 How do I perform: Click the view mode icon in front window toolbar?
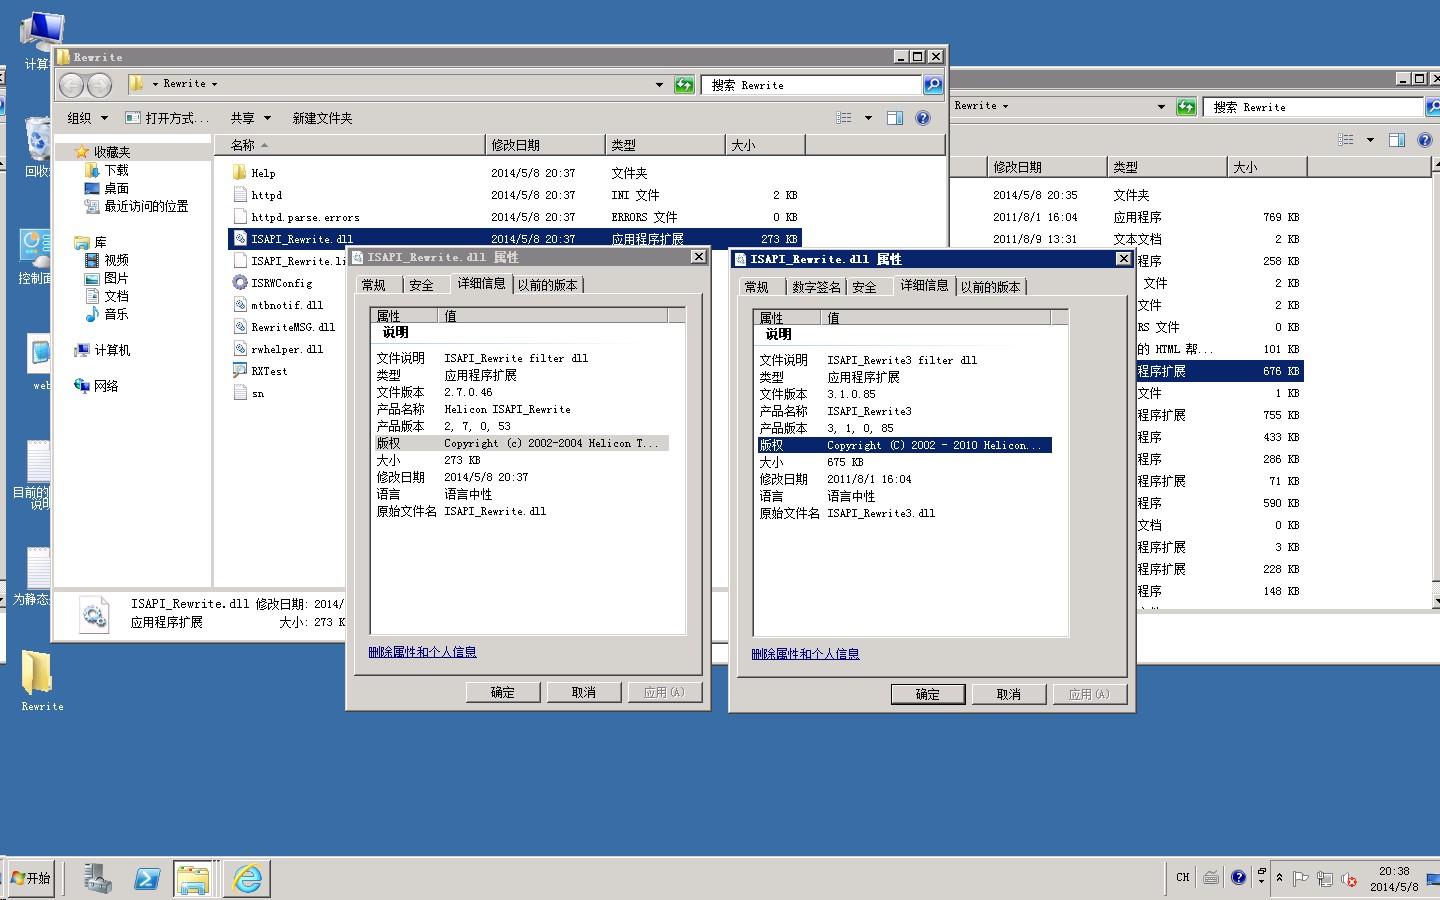[x=844, y=118]
